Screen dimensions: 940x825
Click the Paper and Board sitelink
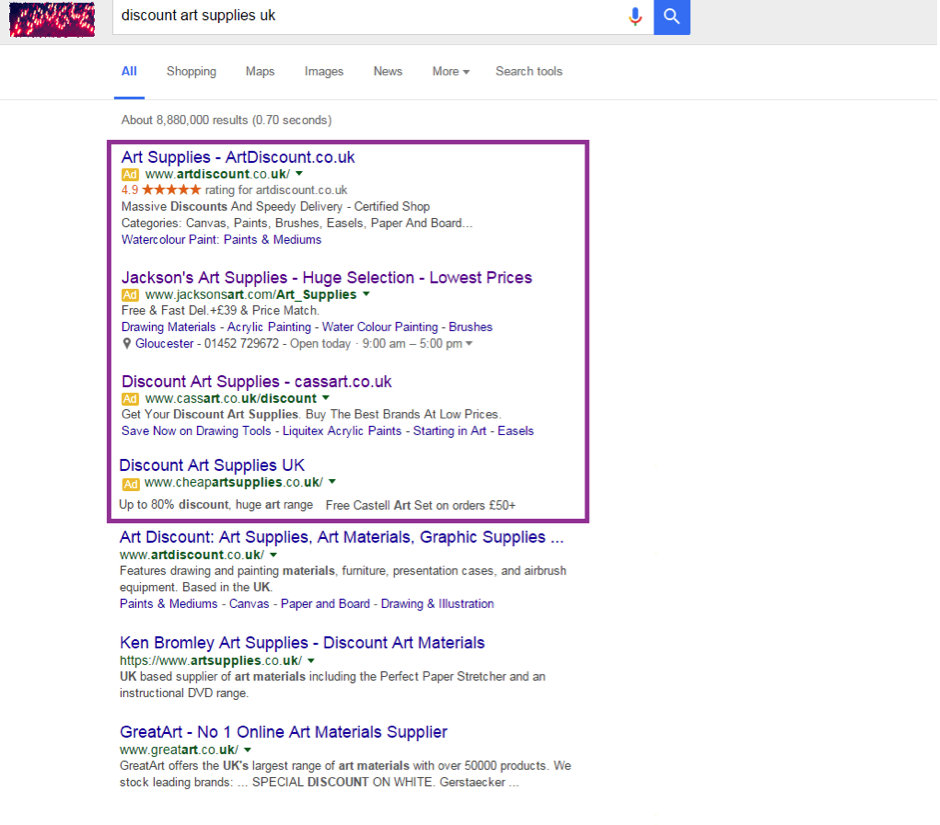point(326,604)
